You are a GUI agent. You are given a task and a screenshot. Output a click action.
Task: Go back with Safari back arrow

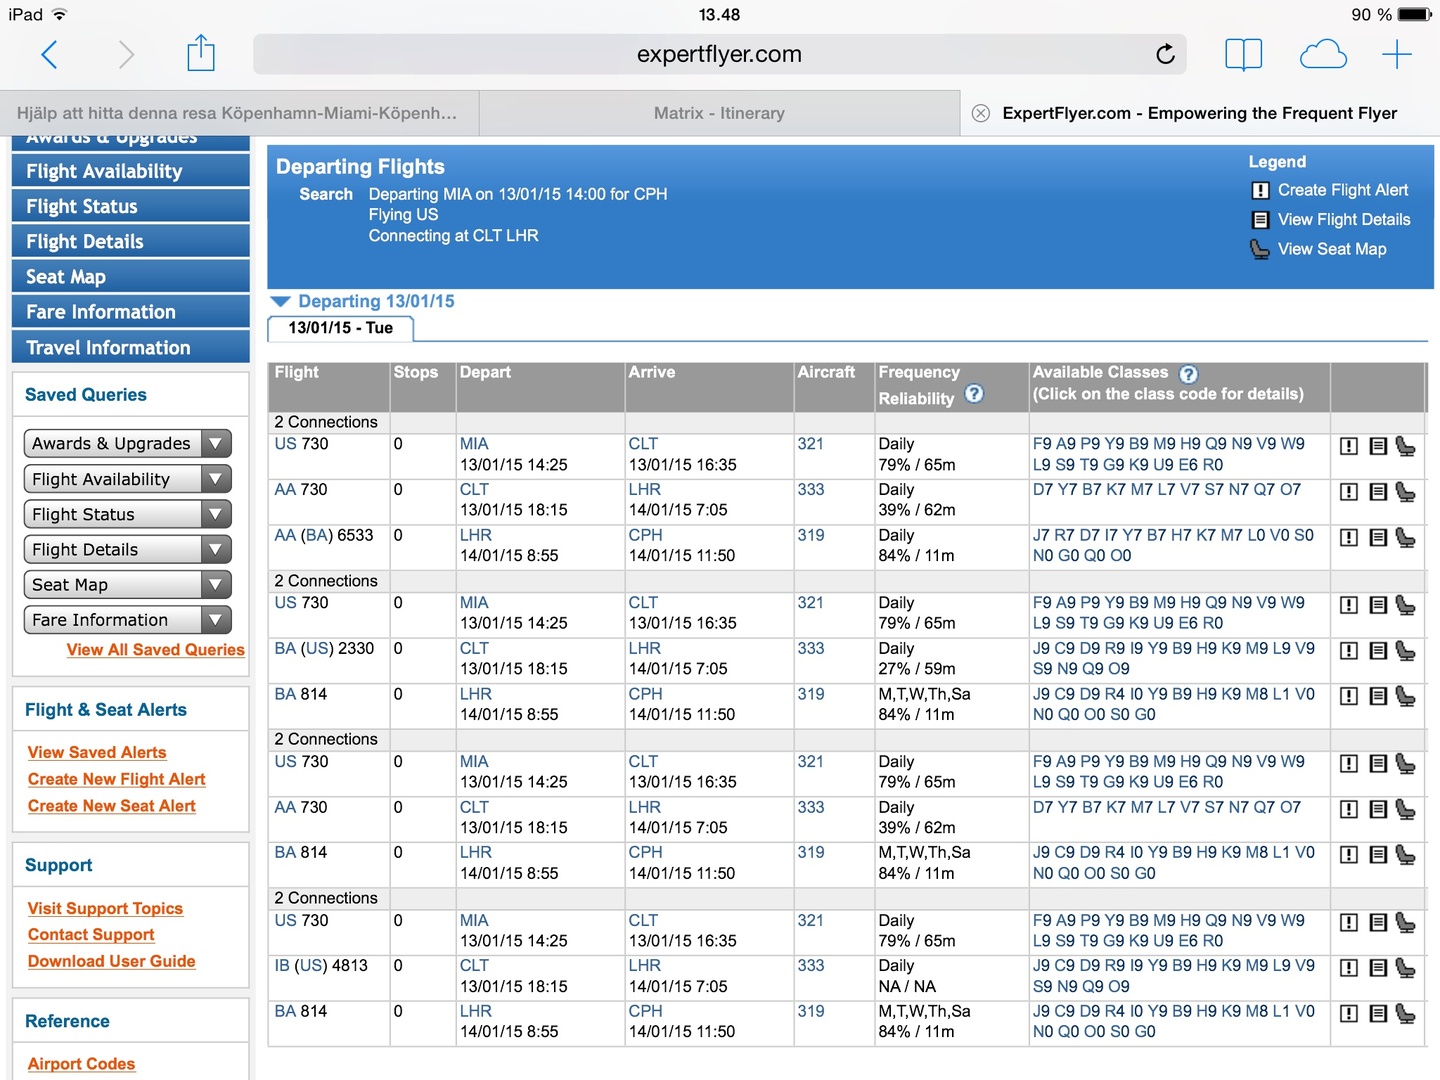(49, 54)
